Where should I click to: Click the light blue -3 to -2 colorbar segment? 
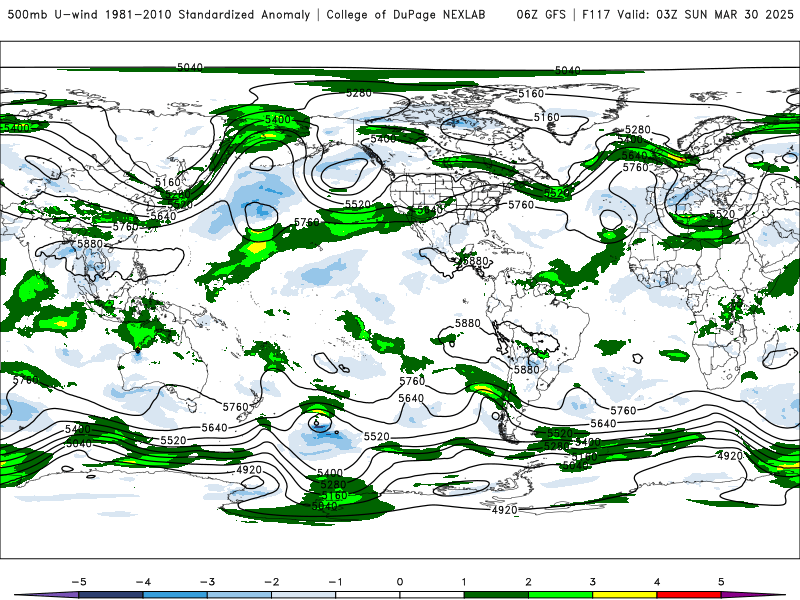coord(239,595)
